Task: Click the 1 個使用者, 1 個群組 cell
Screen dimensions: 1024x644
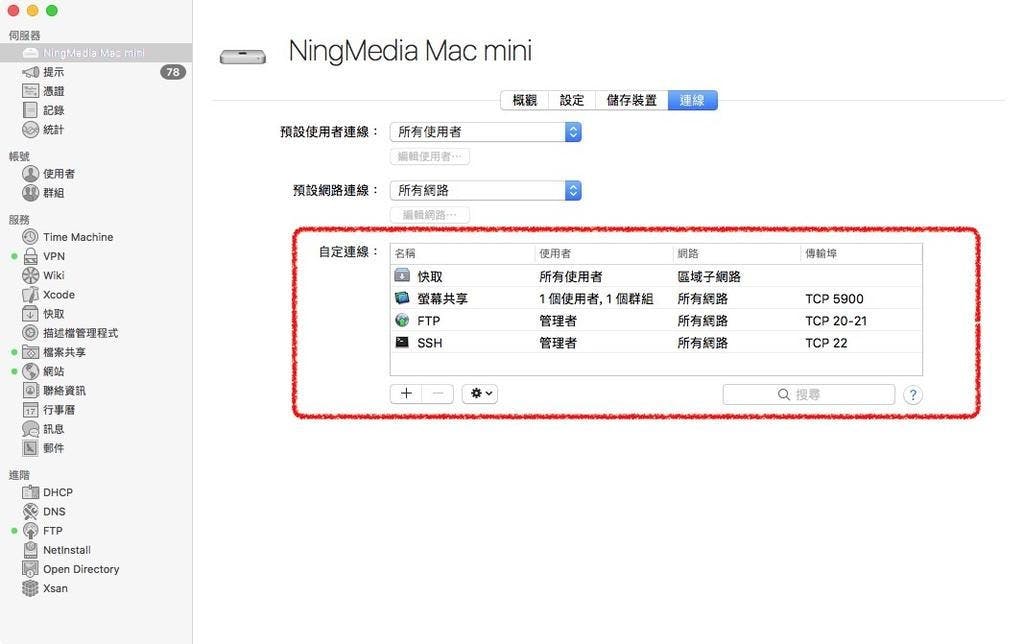Action: (596, 298)
